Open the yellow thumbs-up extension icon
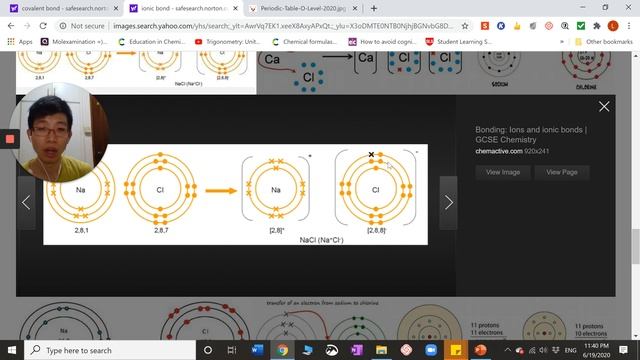Screen dimensions: 640x360 point(517,26)
